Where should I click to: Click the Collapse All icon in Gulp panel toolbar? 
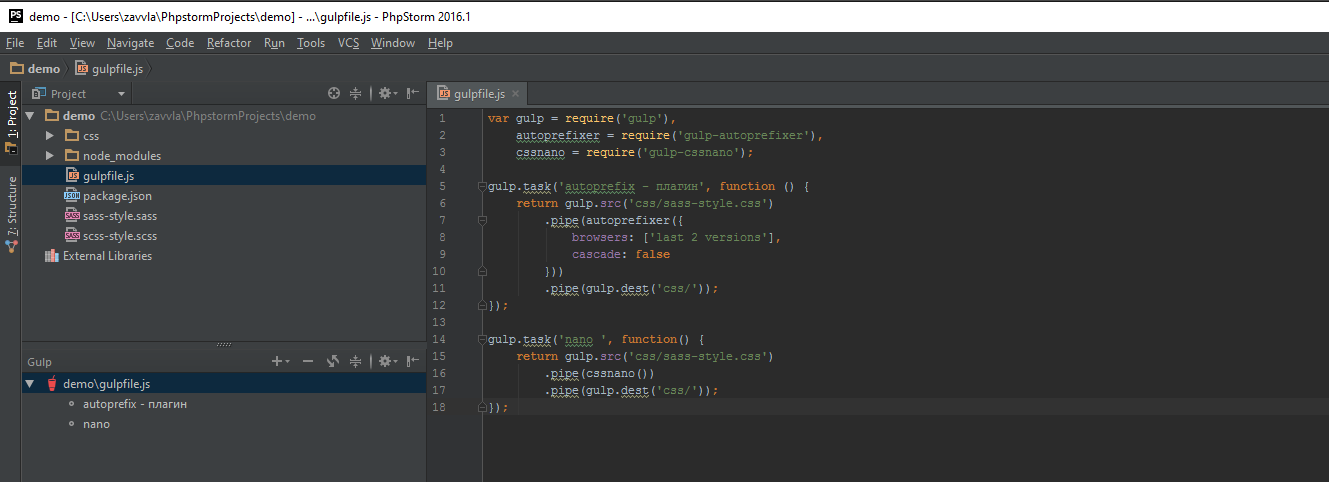pyautogui.click(x=355, y=361)
